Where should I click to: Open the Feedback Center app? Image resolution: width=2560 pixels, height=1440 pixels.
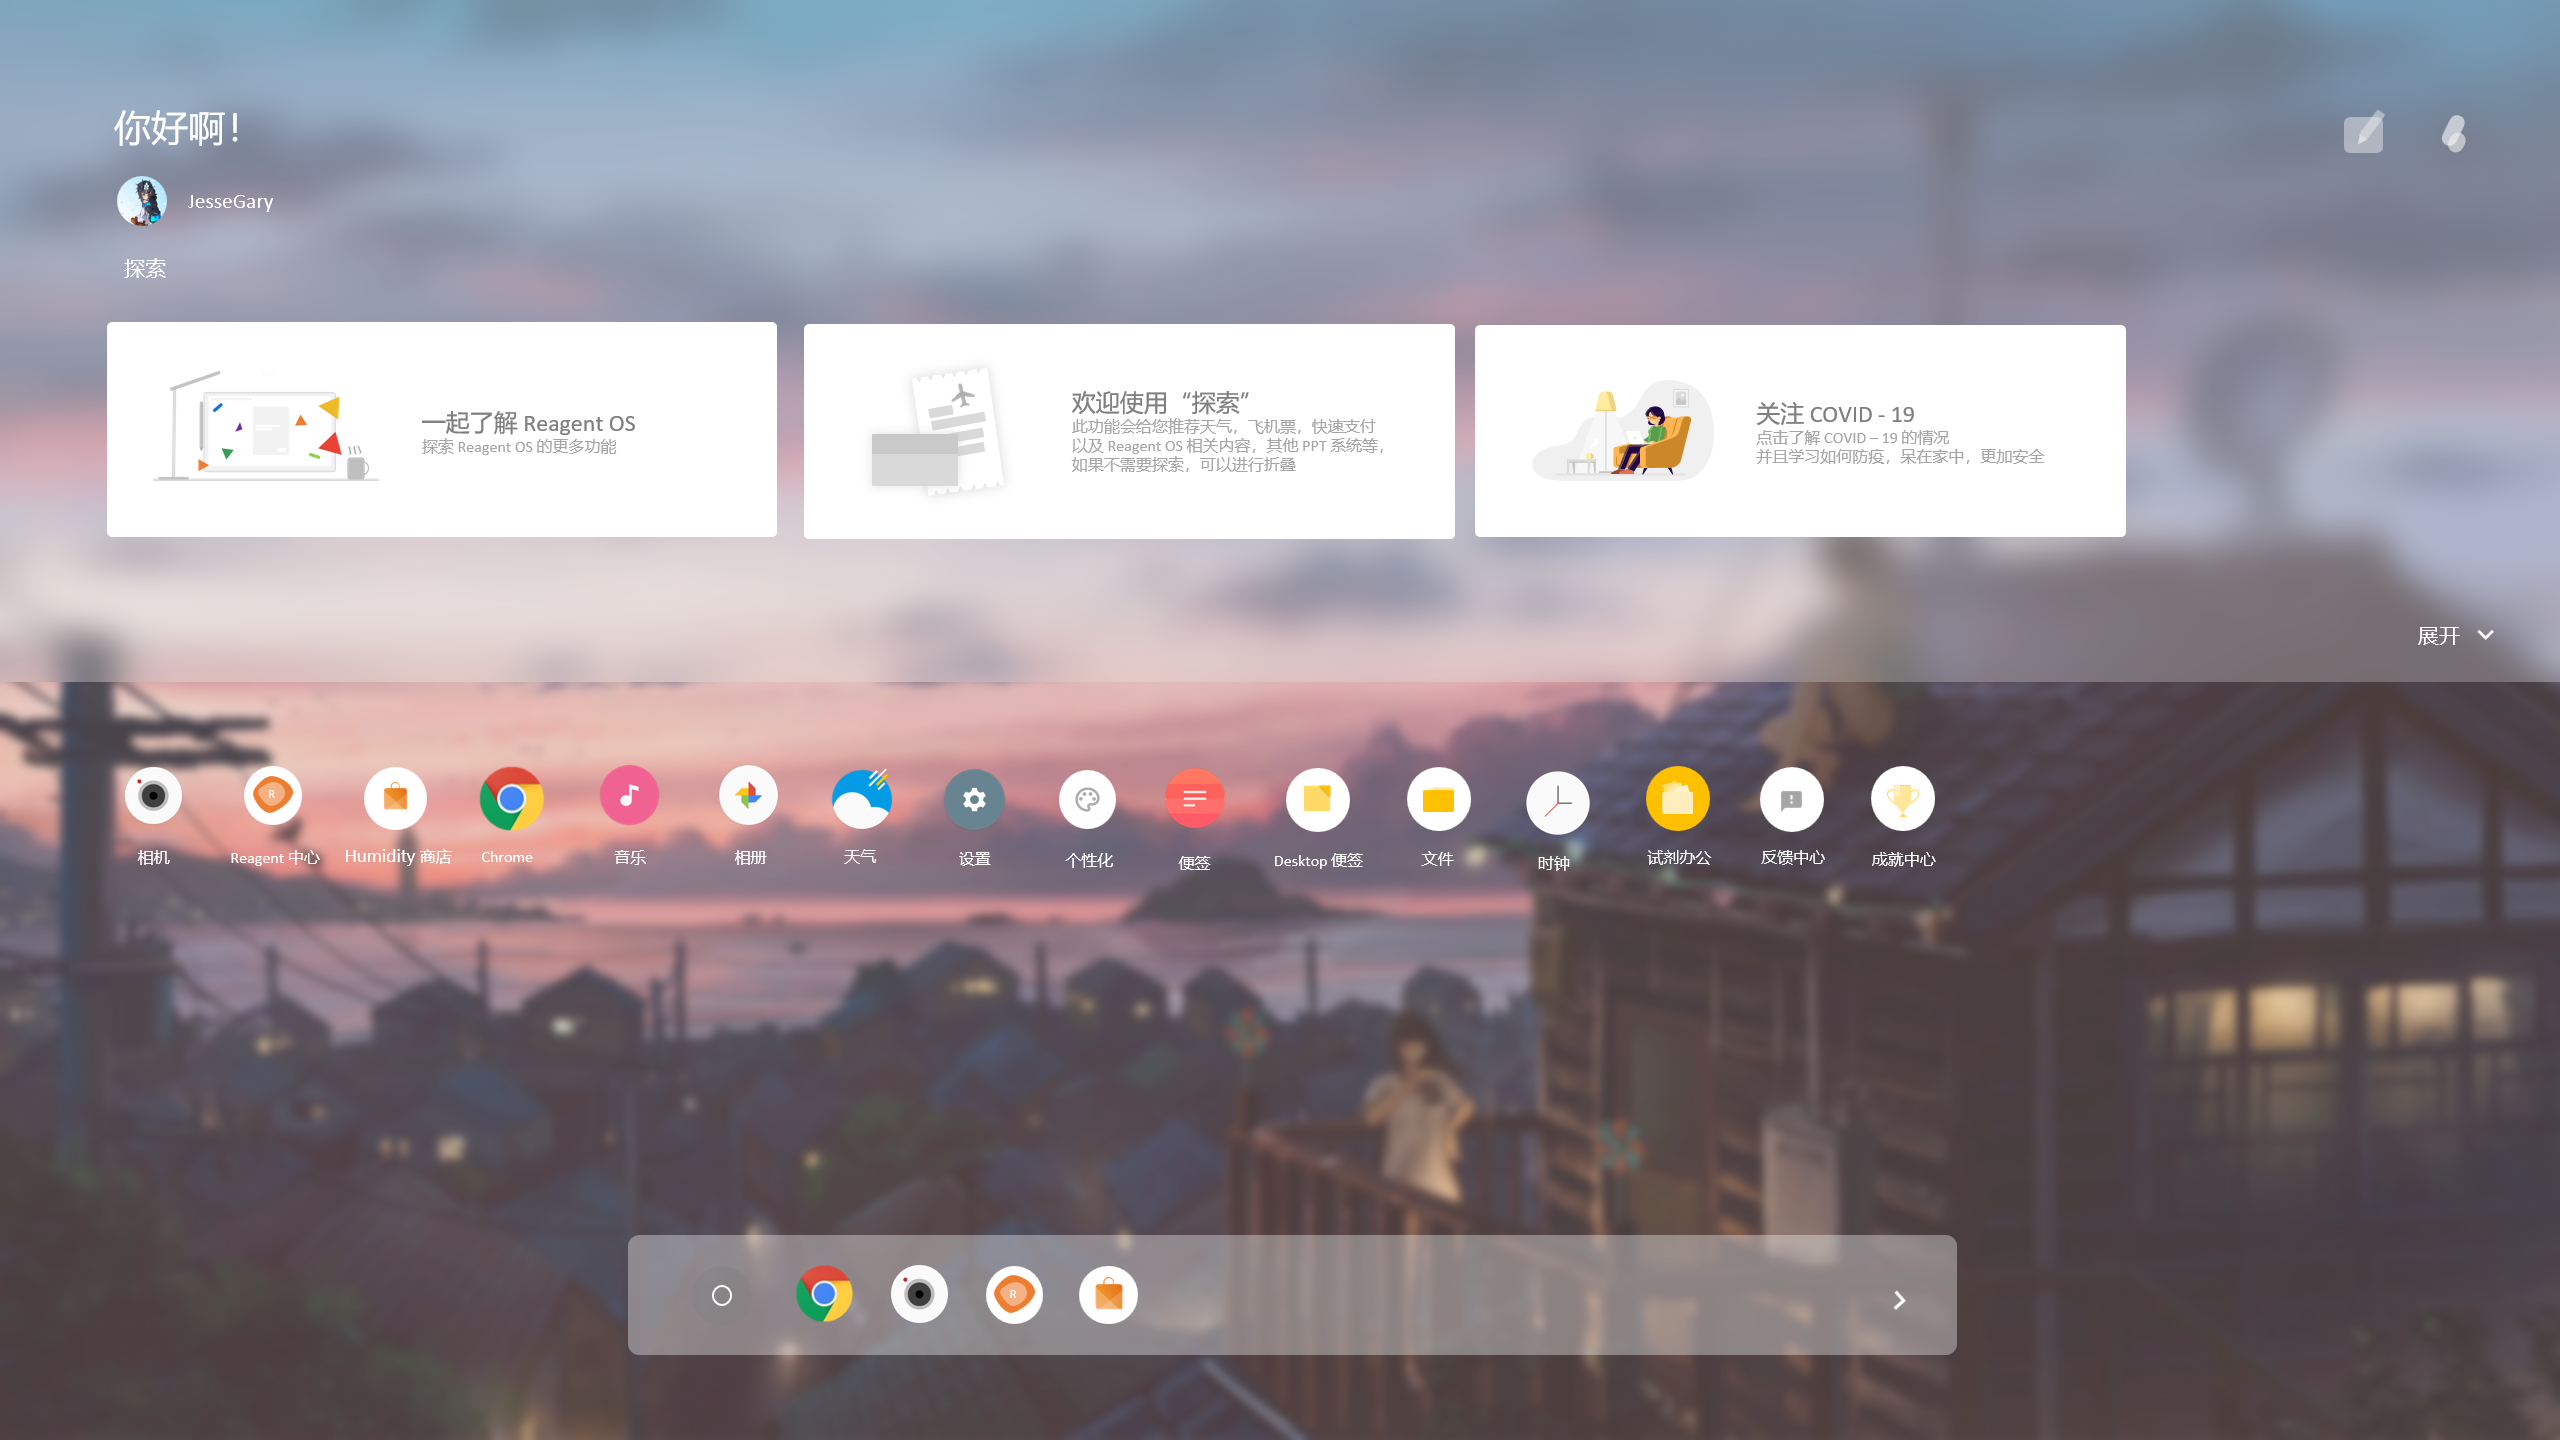1790,798
